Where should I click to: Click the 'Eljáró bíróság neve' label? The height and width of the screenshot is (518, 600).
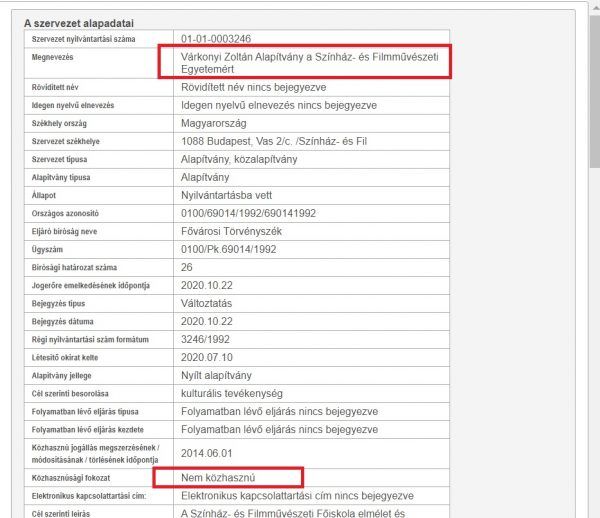64,231
